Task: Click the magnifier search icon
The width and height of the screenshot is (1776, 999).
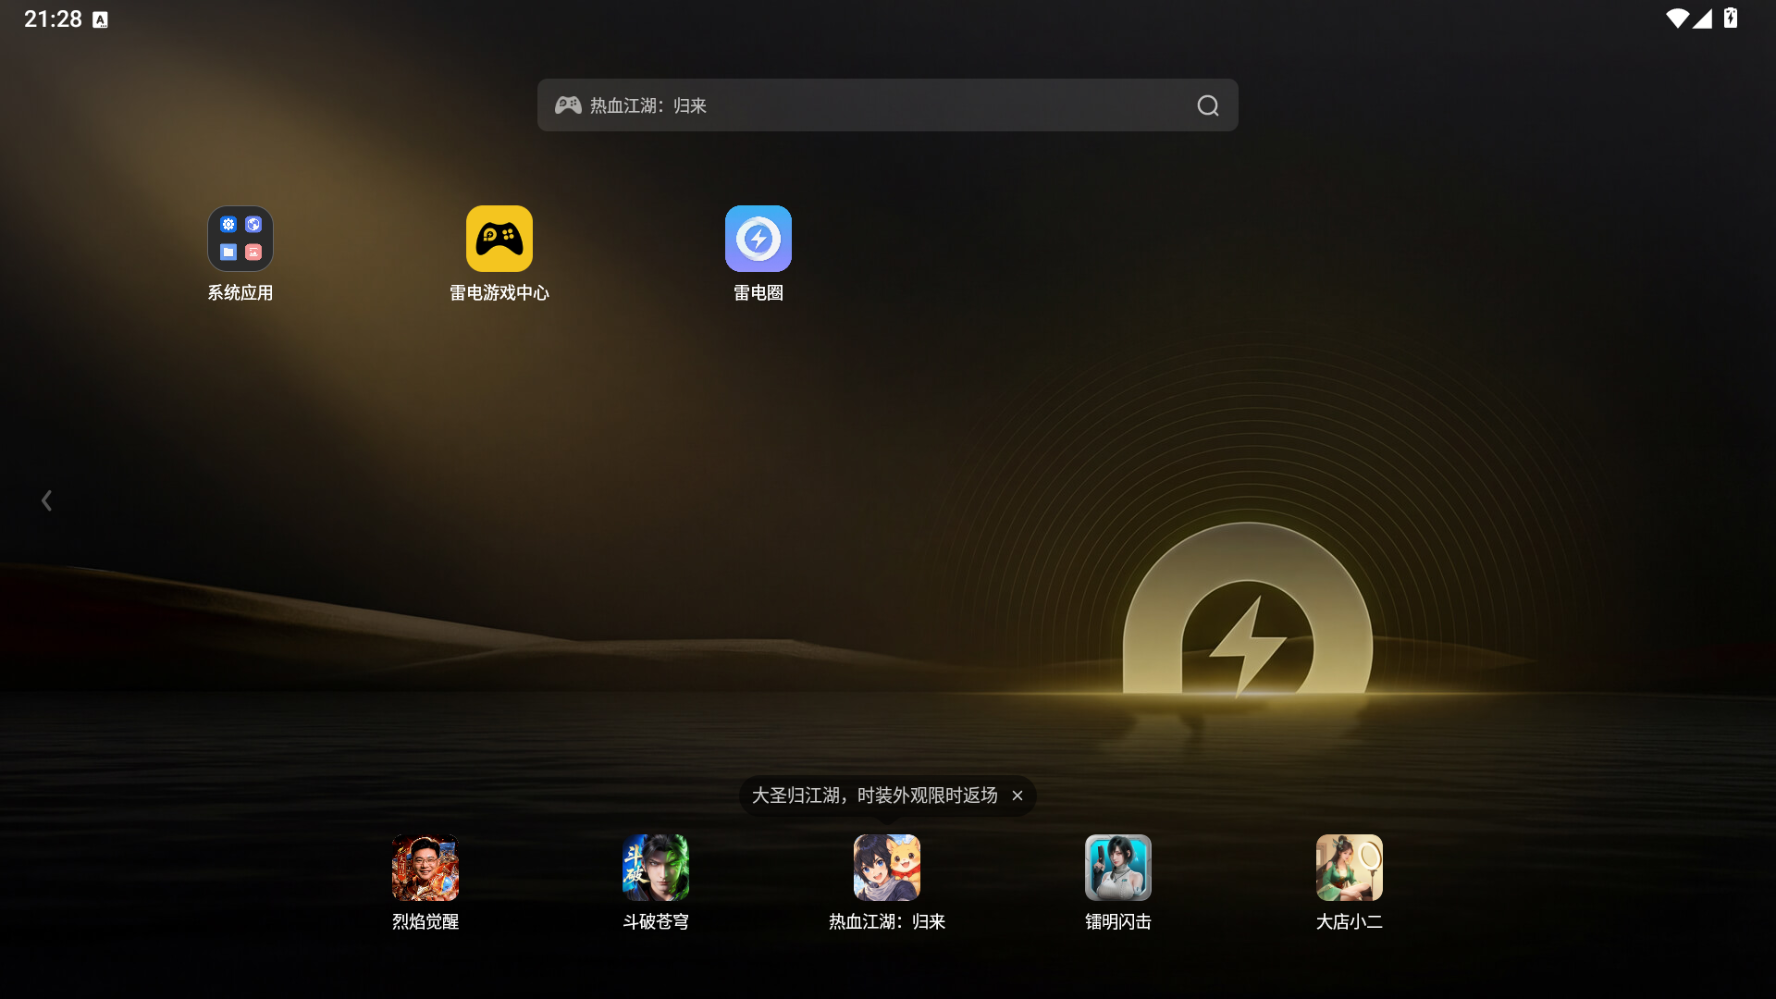Action: click(1208, 106)
